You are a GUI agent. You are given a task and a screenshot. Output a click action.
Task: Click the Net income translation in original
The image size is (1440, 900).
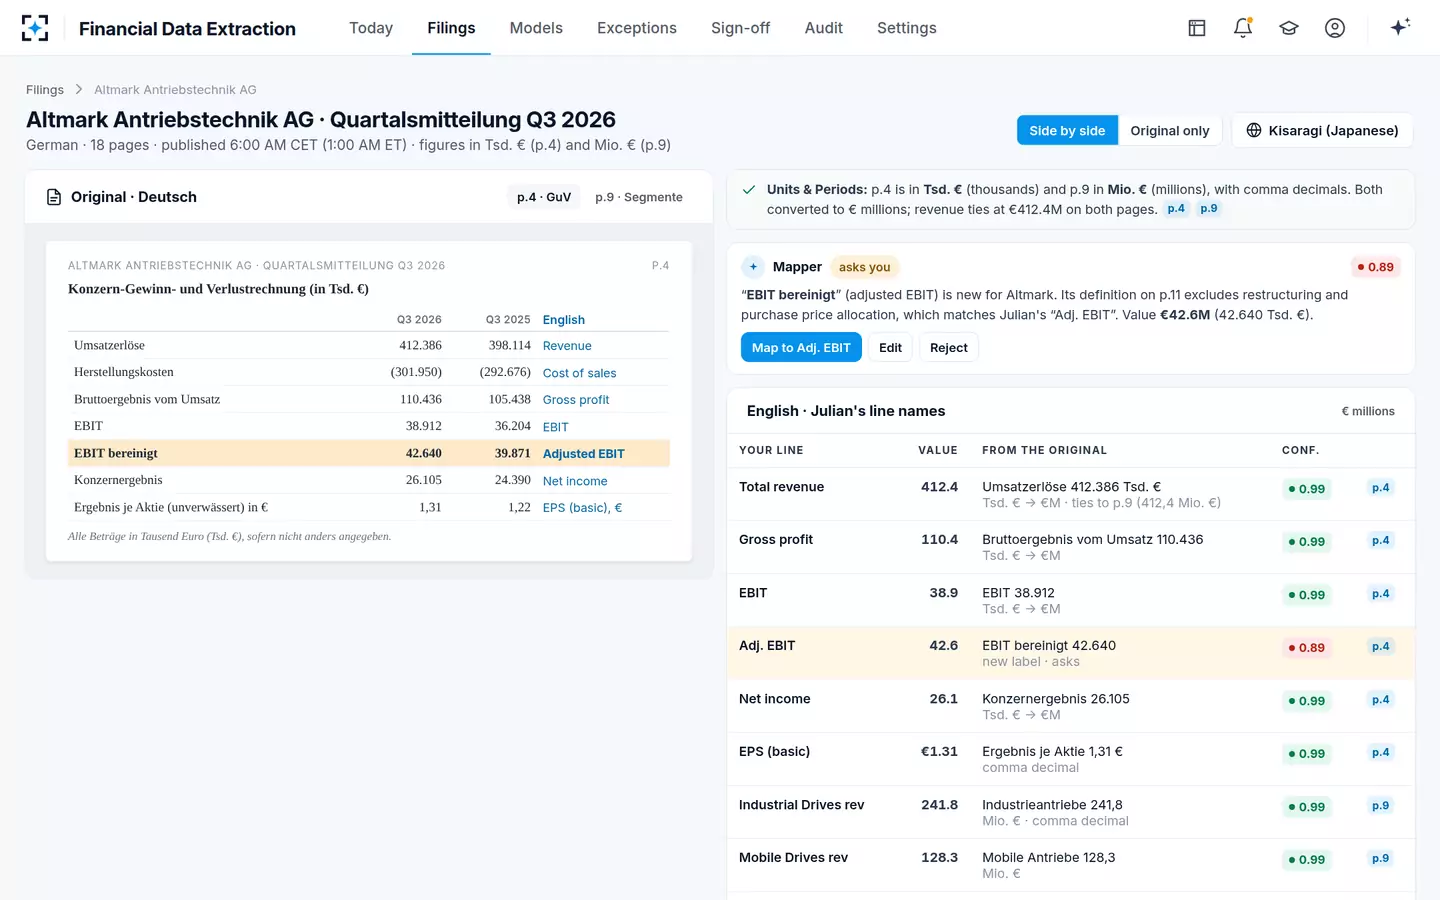click(x=575, y=481)
